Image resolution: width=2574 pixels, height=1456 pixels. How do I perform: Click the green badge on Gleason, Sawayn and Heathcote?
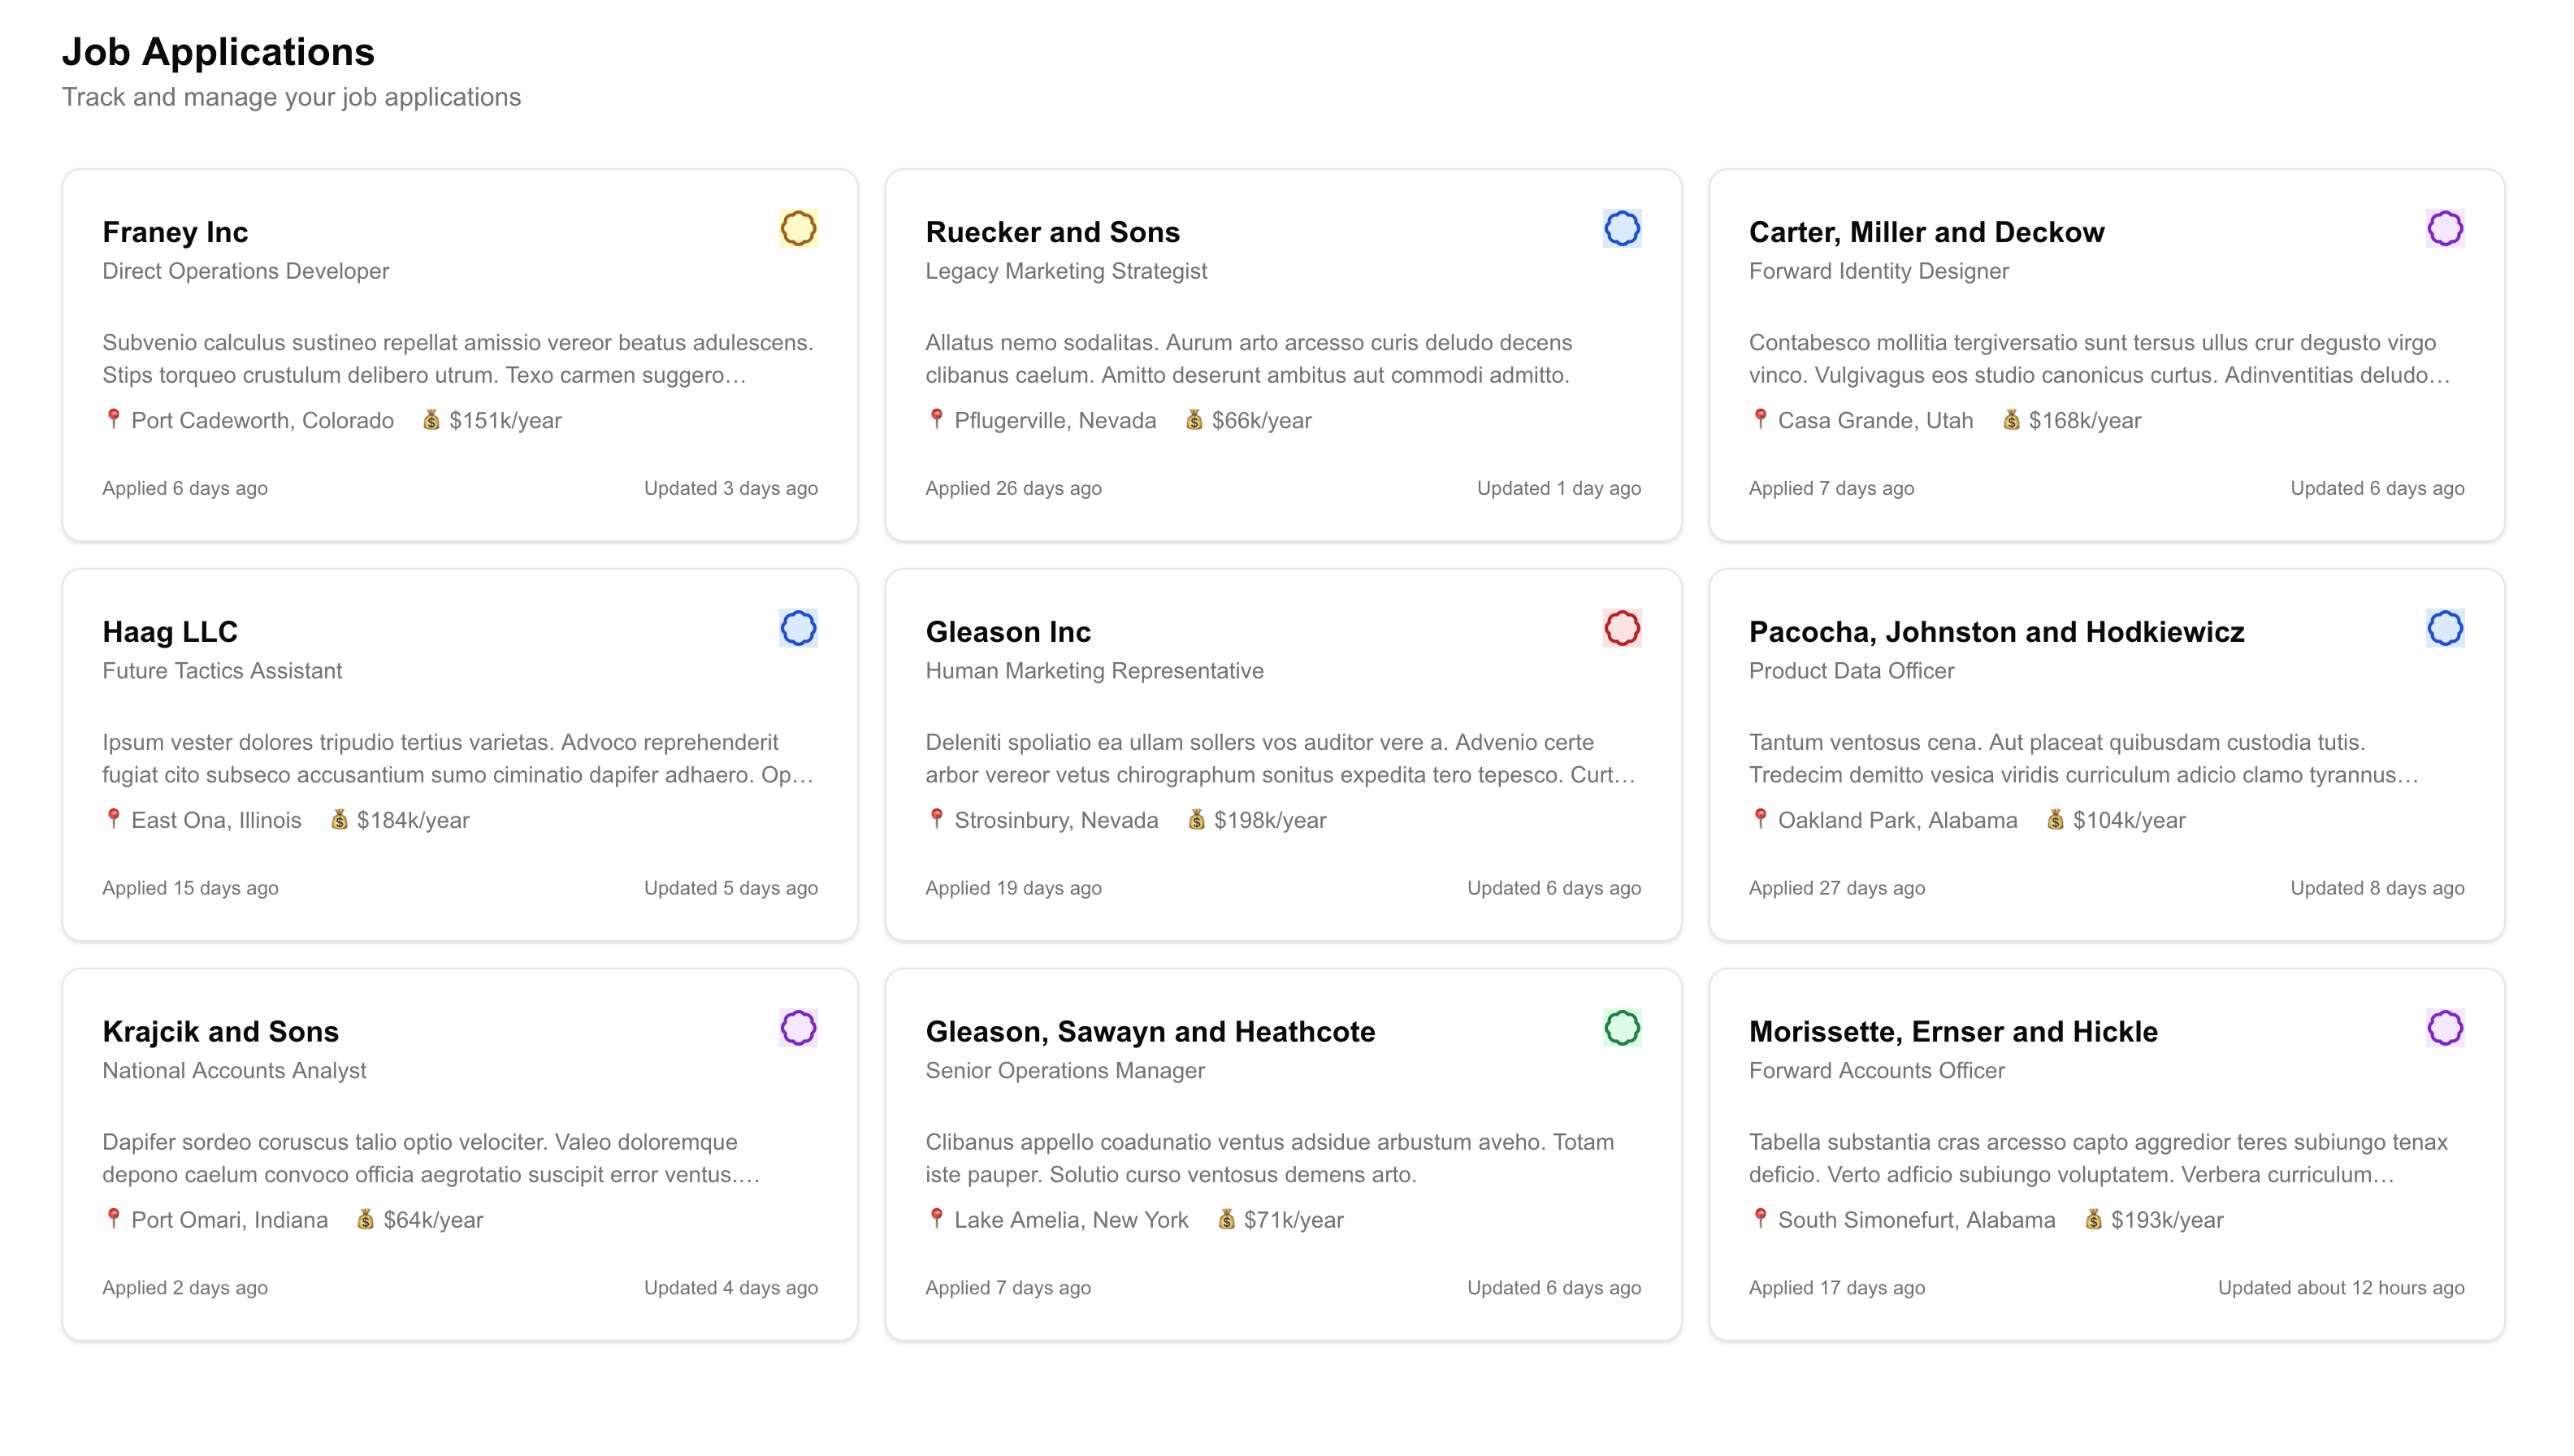tap(1622, 1029)
